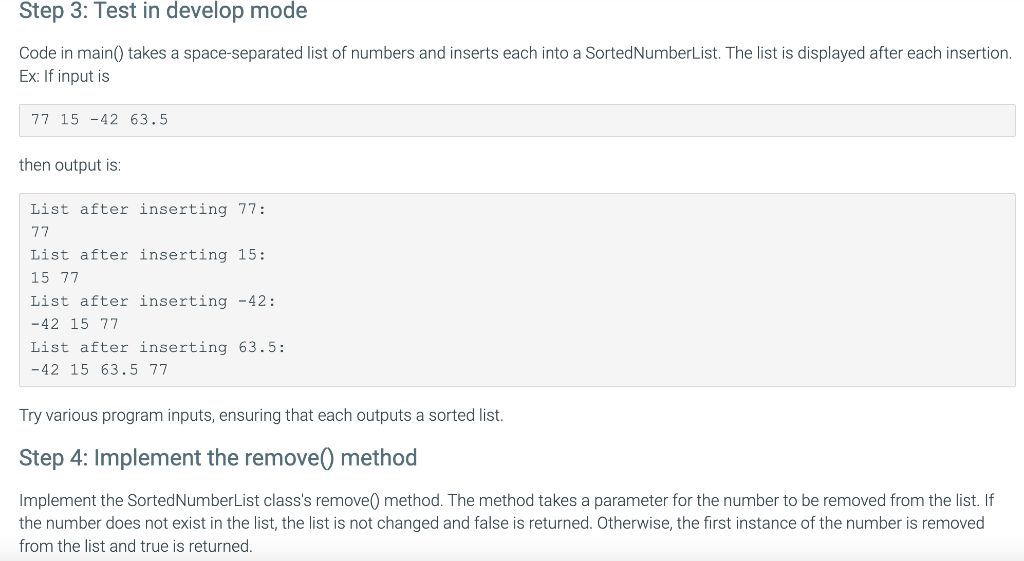1024x561 pixels.
Task: Click the 'Step 4: Implement the remove() method' heading
Action: (x=217, y=457)
